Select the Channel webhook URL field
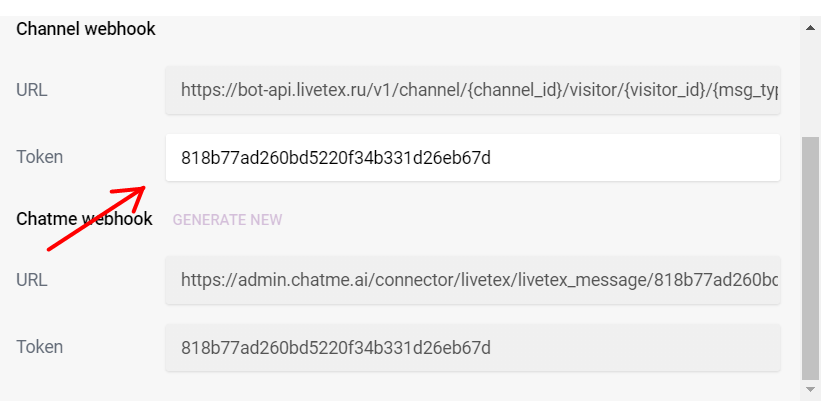Screen dimensions: 829x407 pyautogui.click(x=473, y=90)
